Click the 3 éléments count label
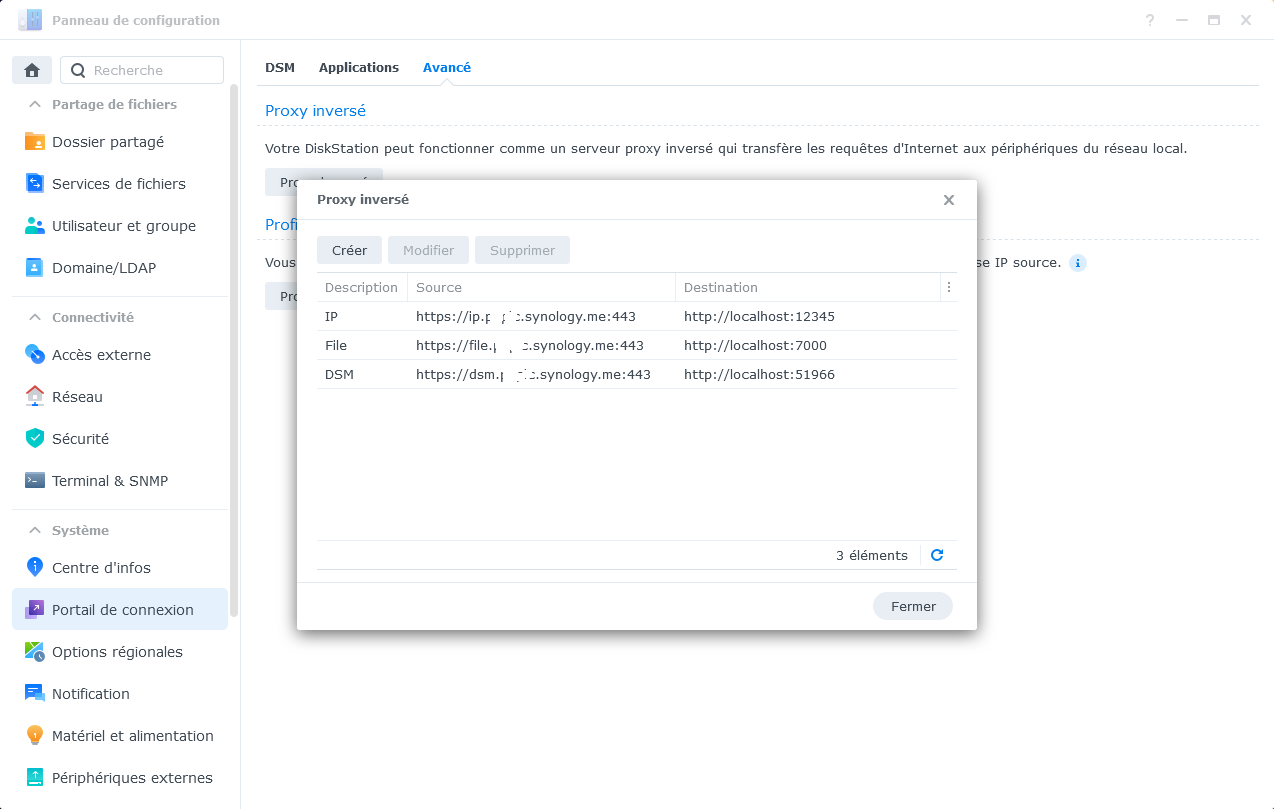 [x=872, y=555]
